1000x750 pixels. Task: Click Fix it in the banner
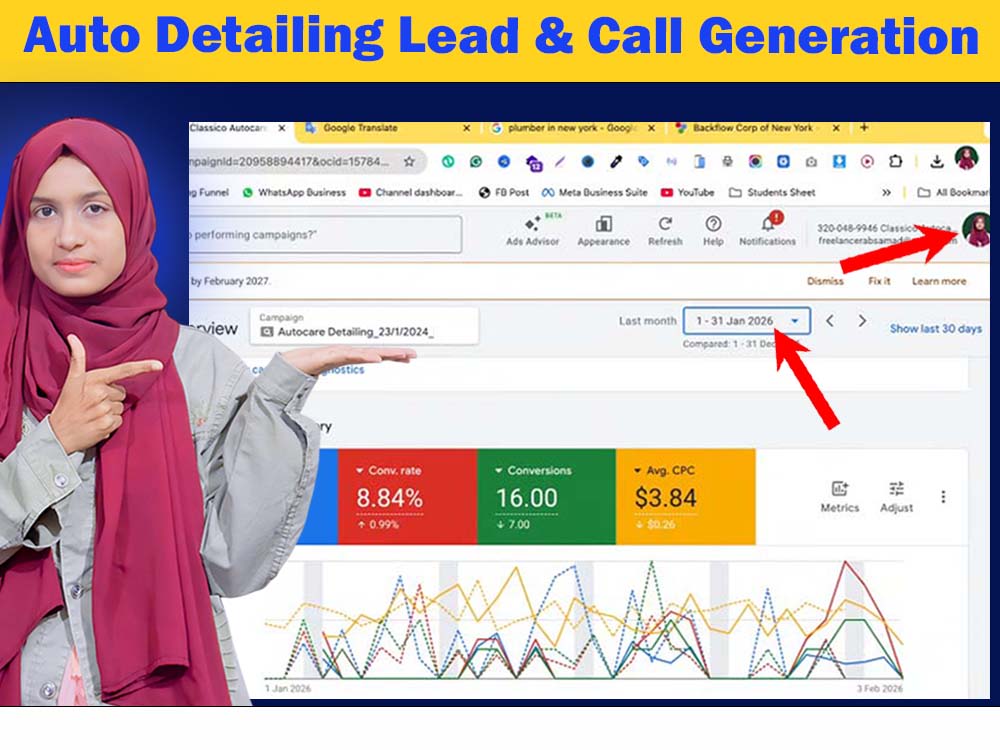(x=879, y=281)
